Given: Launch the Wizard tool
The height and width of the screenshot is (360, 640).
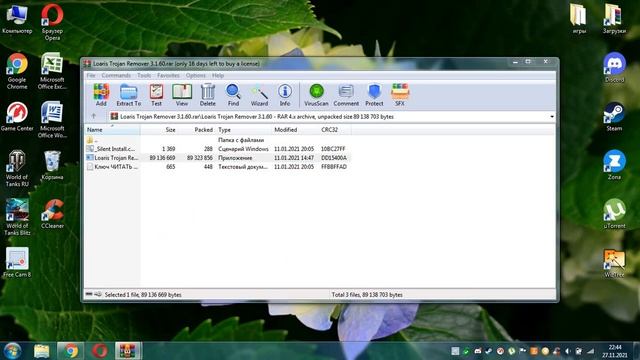Looking at the screenshot, I should click(x=259, y=95).
